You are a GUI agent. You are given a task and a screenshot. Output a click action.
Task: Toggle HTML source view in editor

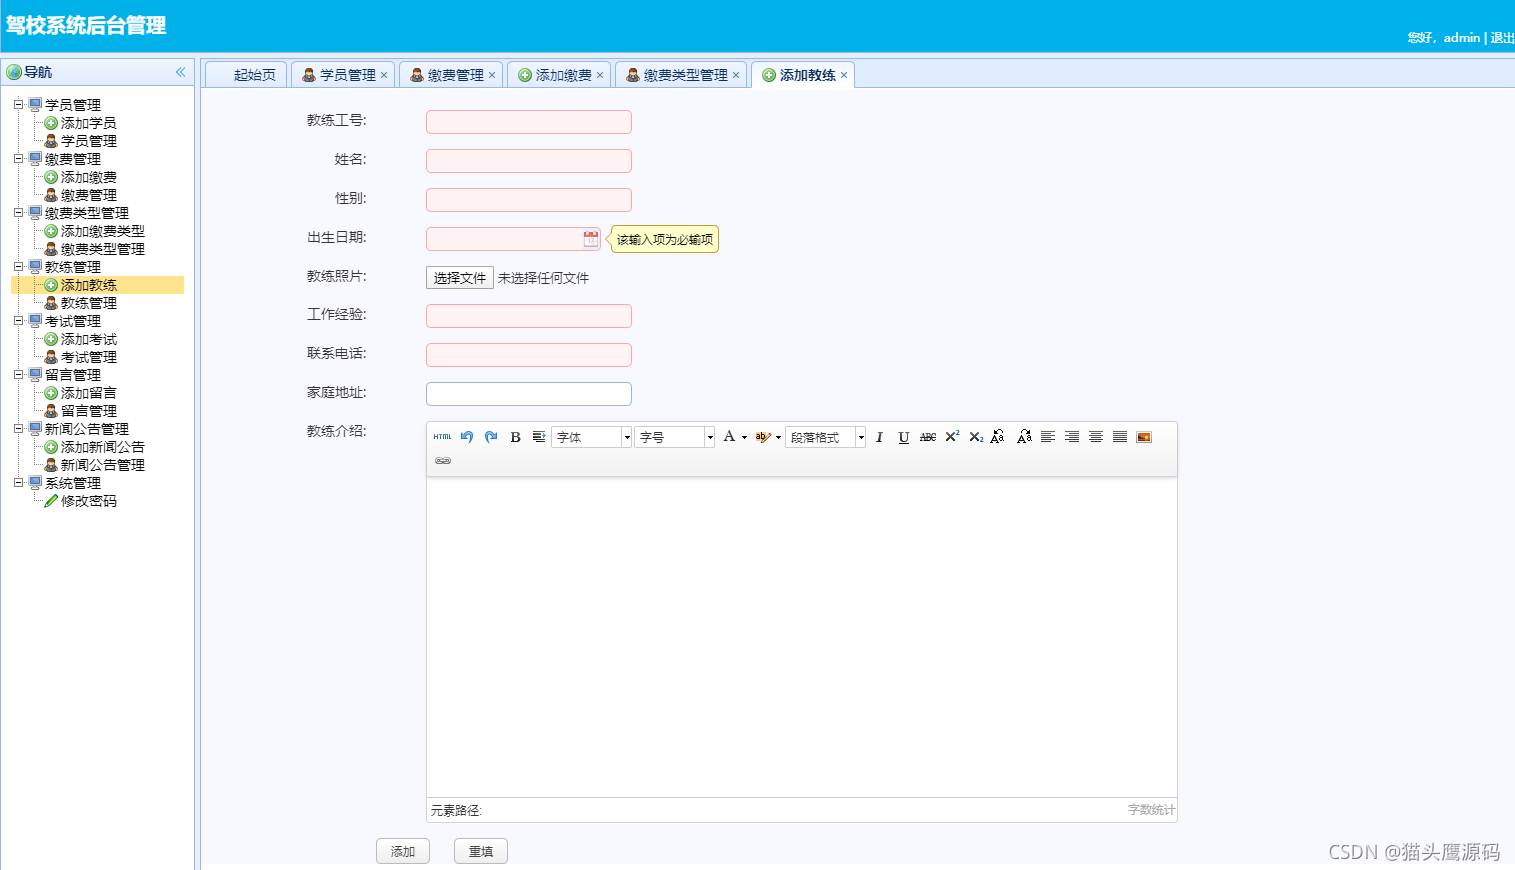coord(442,437)
